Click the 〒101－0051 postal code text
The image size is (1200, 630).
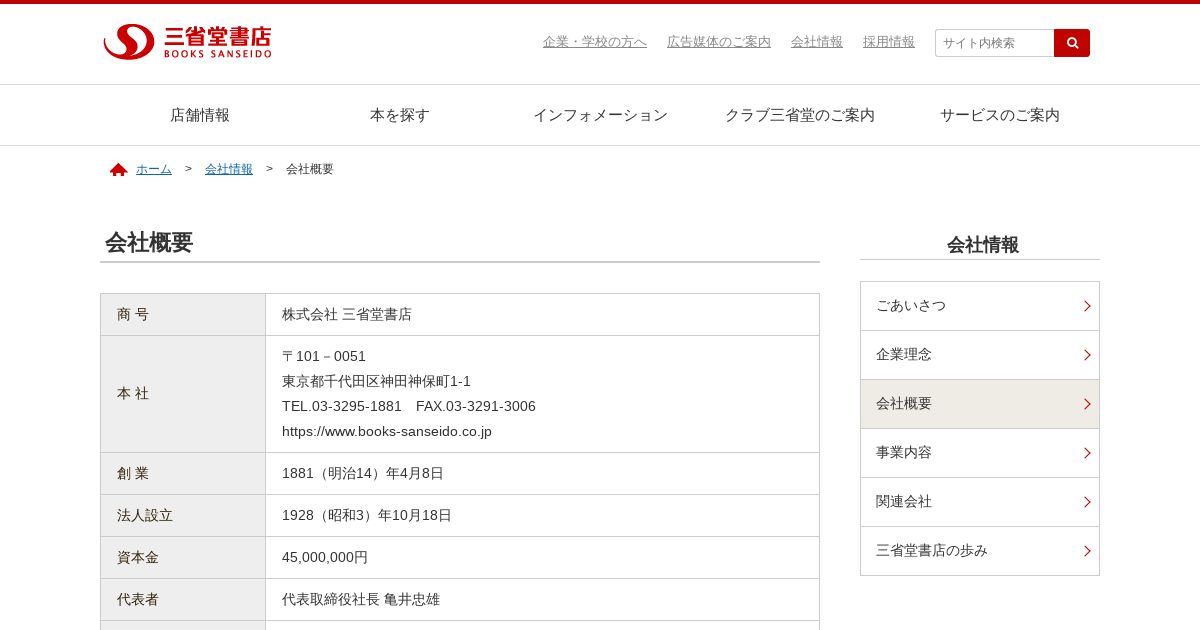point(324,356)
